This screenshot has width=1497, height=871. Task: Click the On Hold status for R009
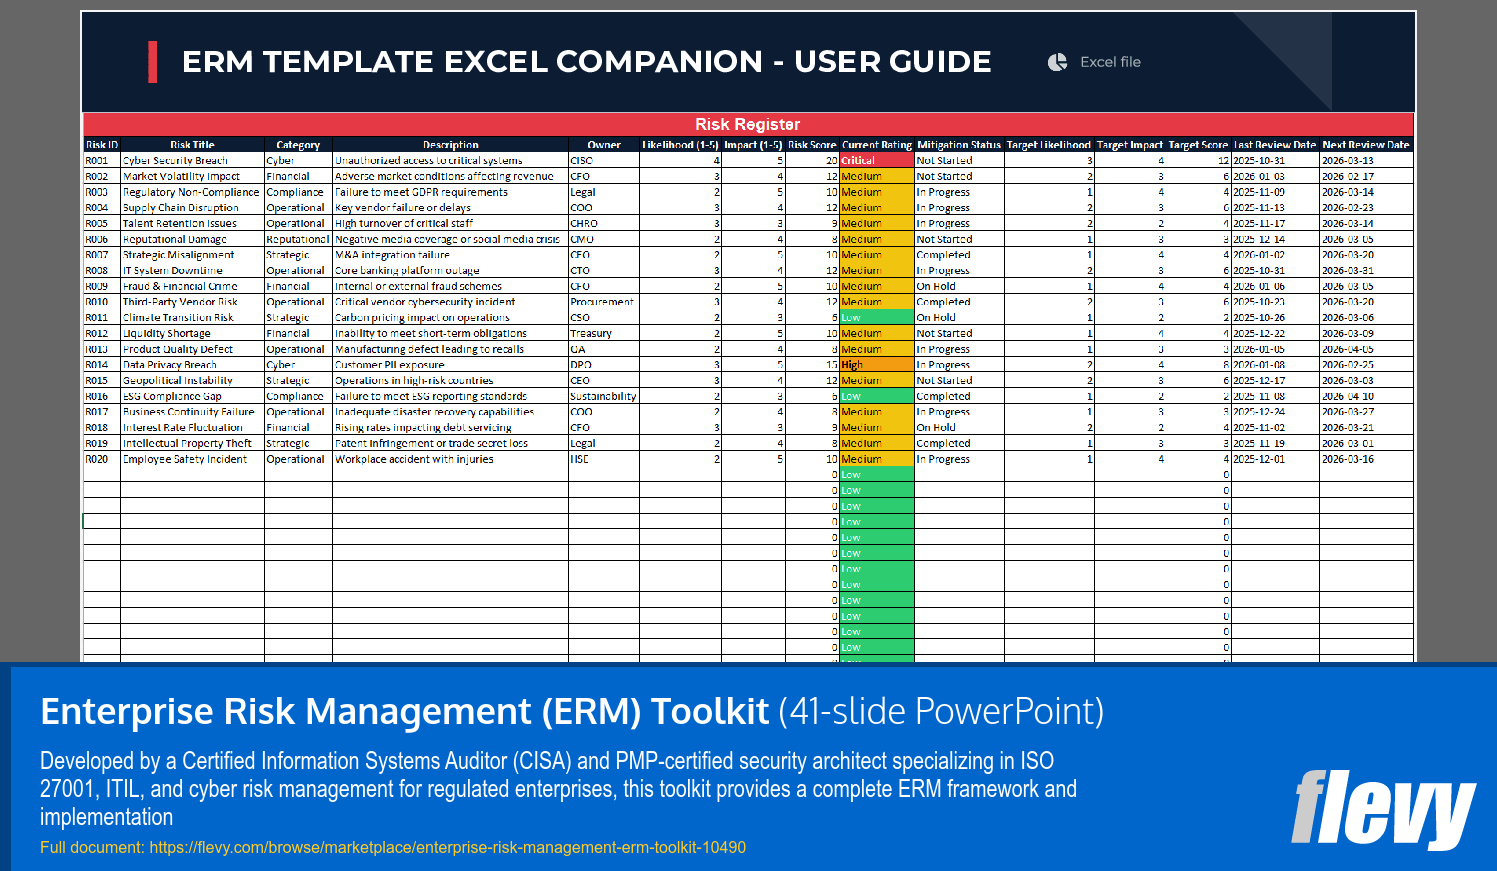pyautogui.click(x=960, y=287)
